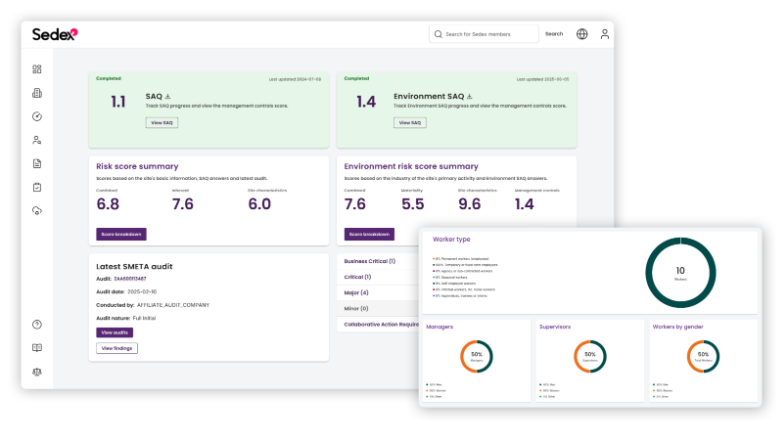Open the gauge risk-score icon in sidebar
Screen dimensions: 780x426
click(x=37, y=116)
